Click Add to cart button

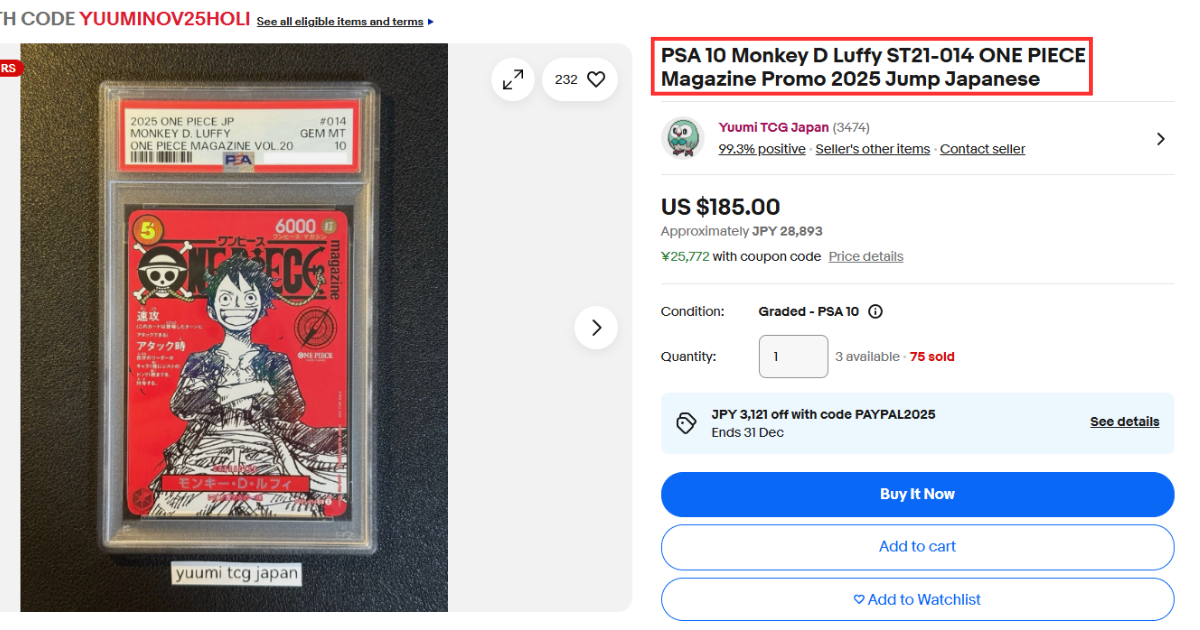[917, 546]
